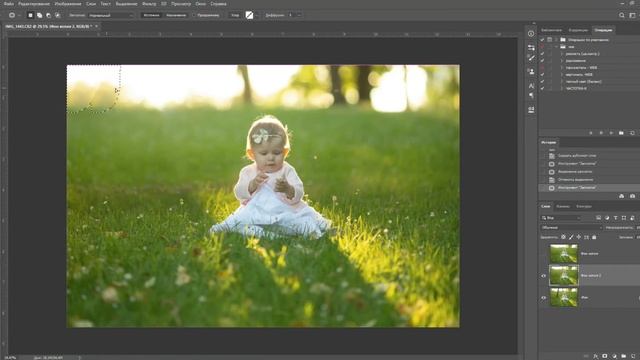Lock all layer attributes icon
Screen dimensions: 640x360
pyautogui.click(x=594, y=237)
